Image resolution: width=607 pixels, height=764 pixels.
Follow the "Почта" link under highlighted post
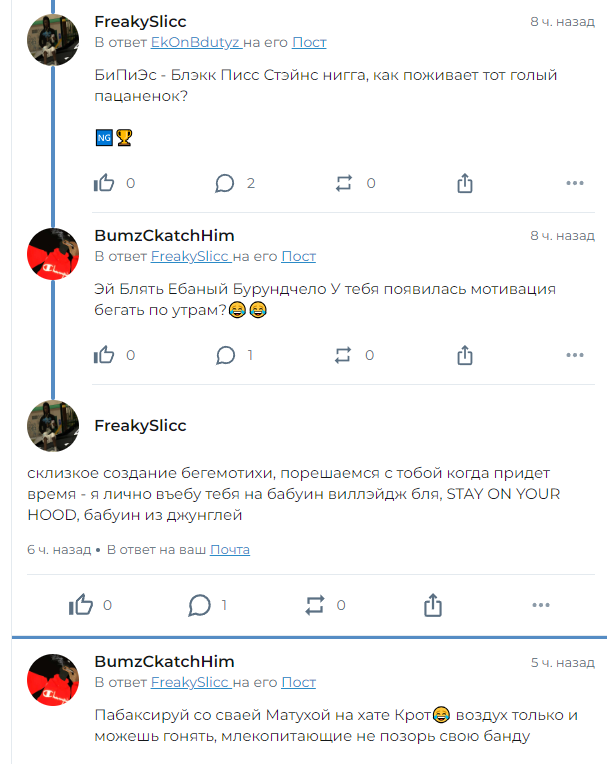point(230,550)
